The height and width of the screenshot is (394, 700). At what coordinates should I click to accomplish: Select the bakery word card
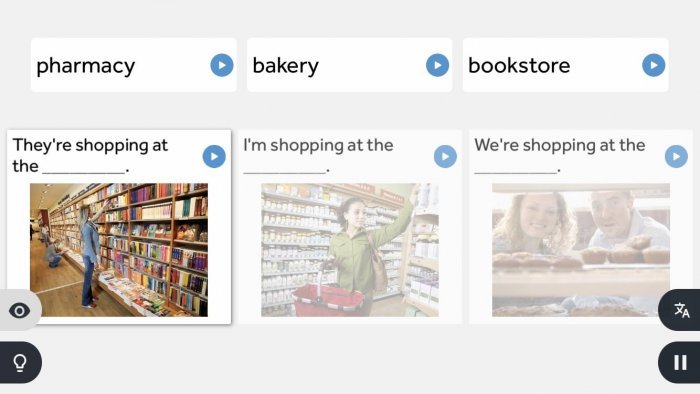click(350, 65)
